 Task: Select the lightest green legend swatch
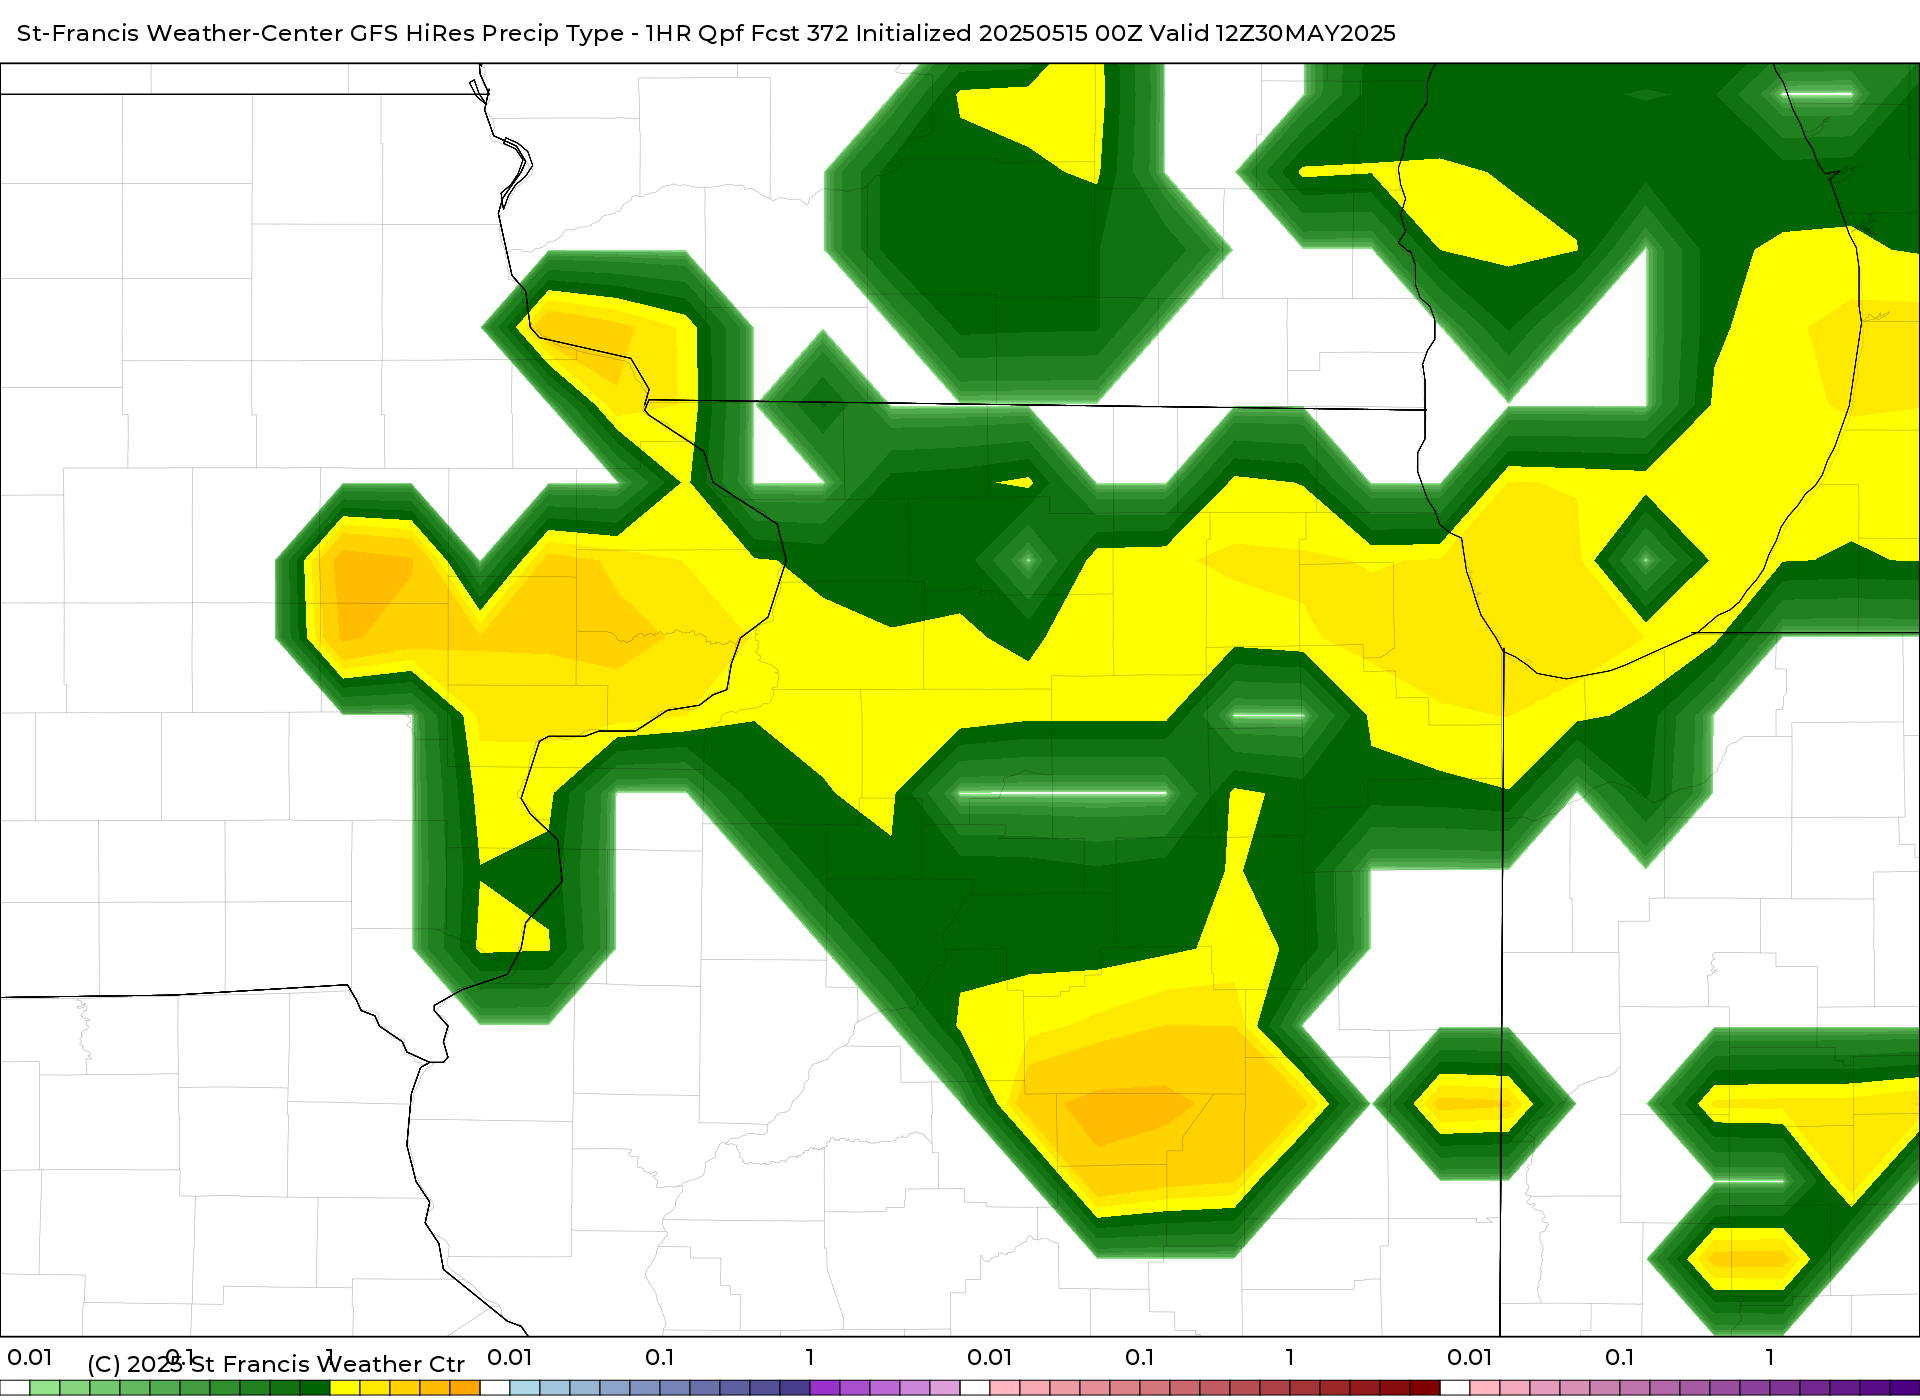pyautogui.click(x=45, y=1388)
